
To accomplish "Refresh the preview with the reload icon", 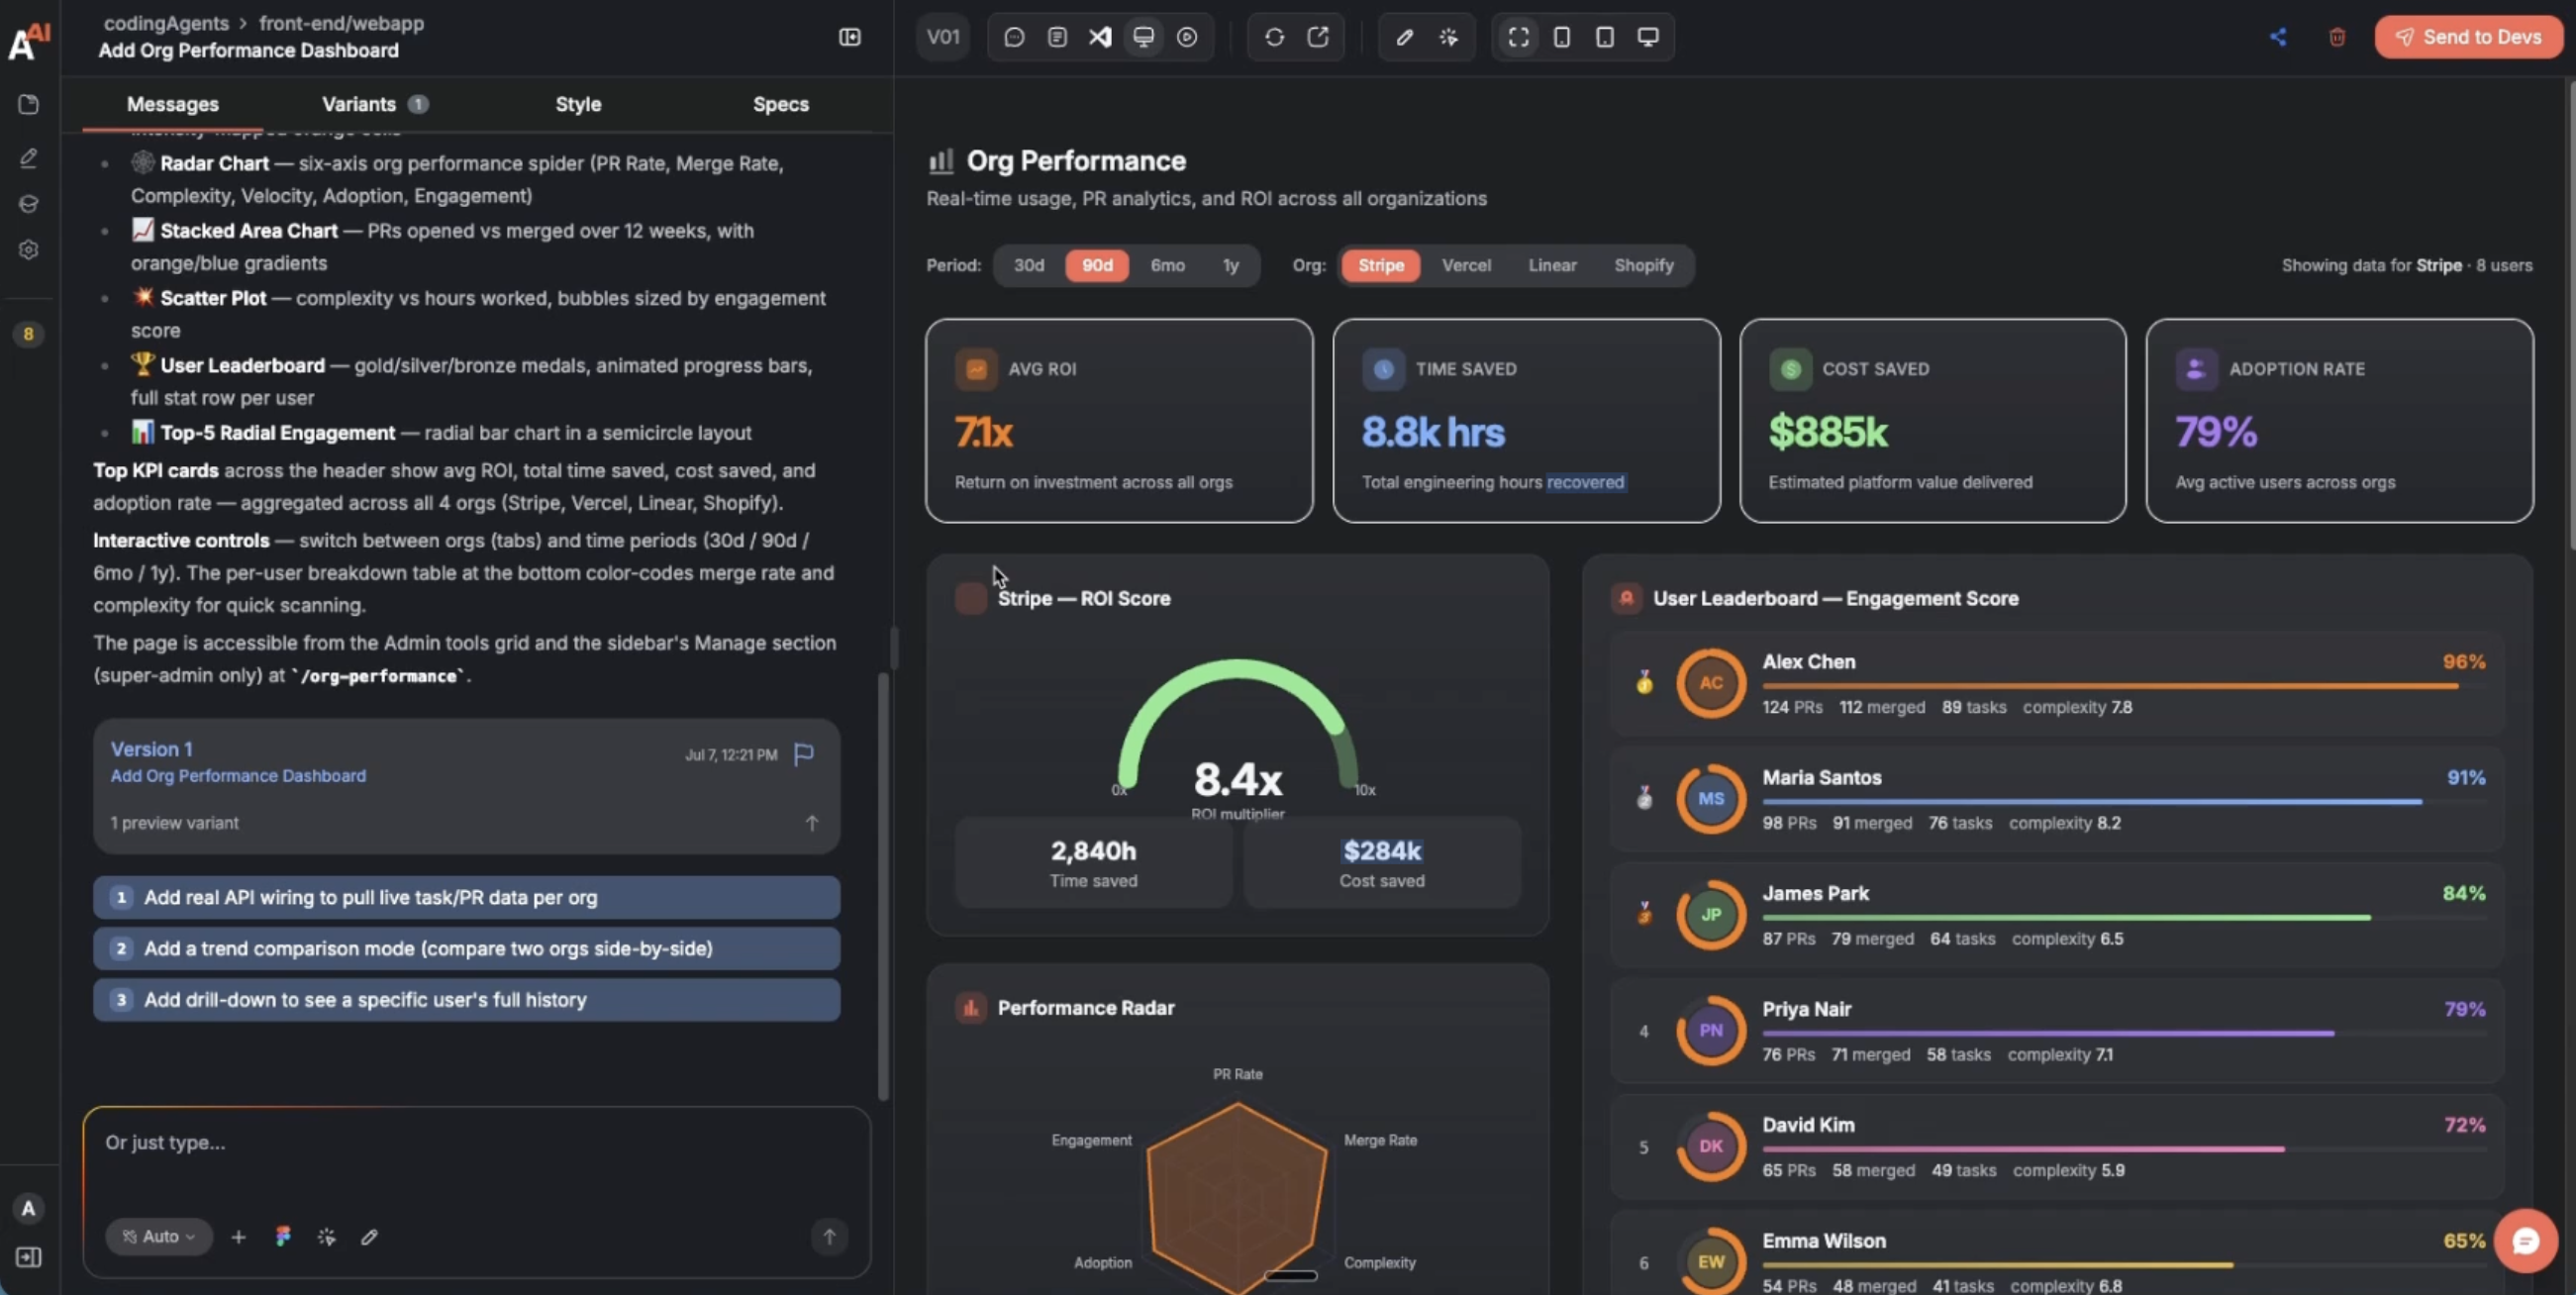I will pyautogui.click(x=1274, y=37).
